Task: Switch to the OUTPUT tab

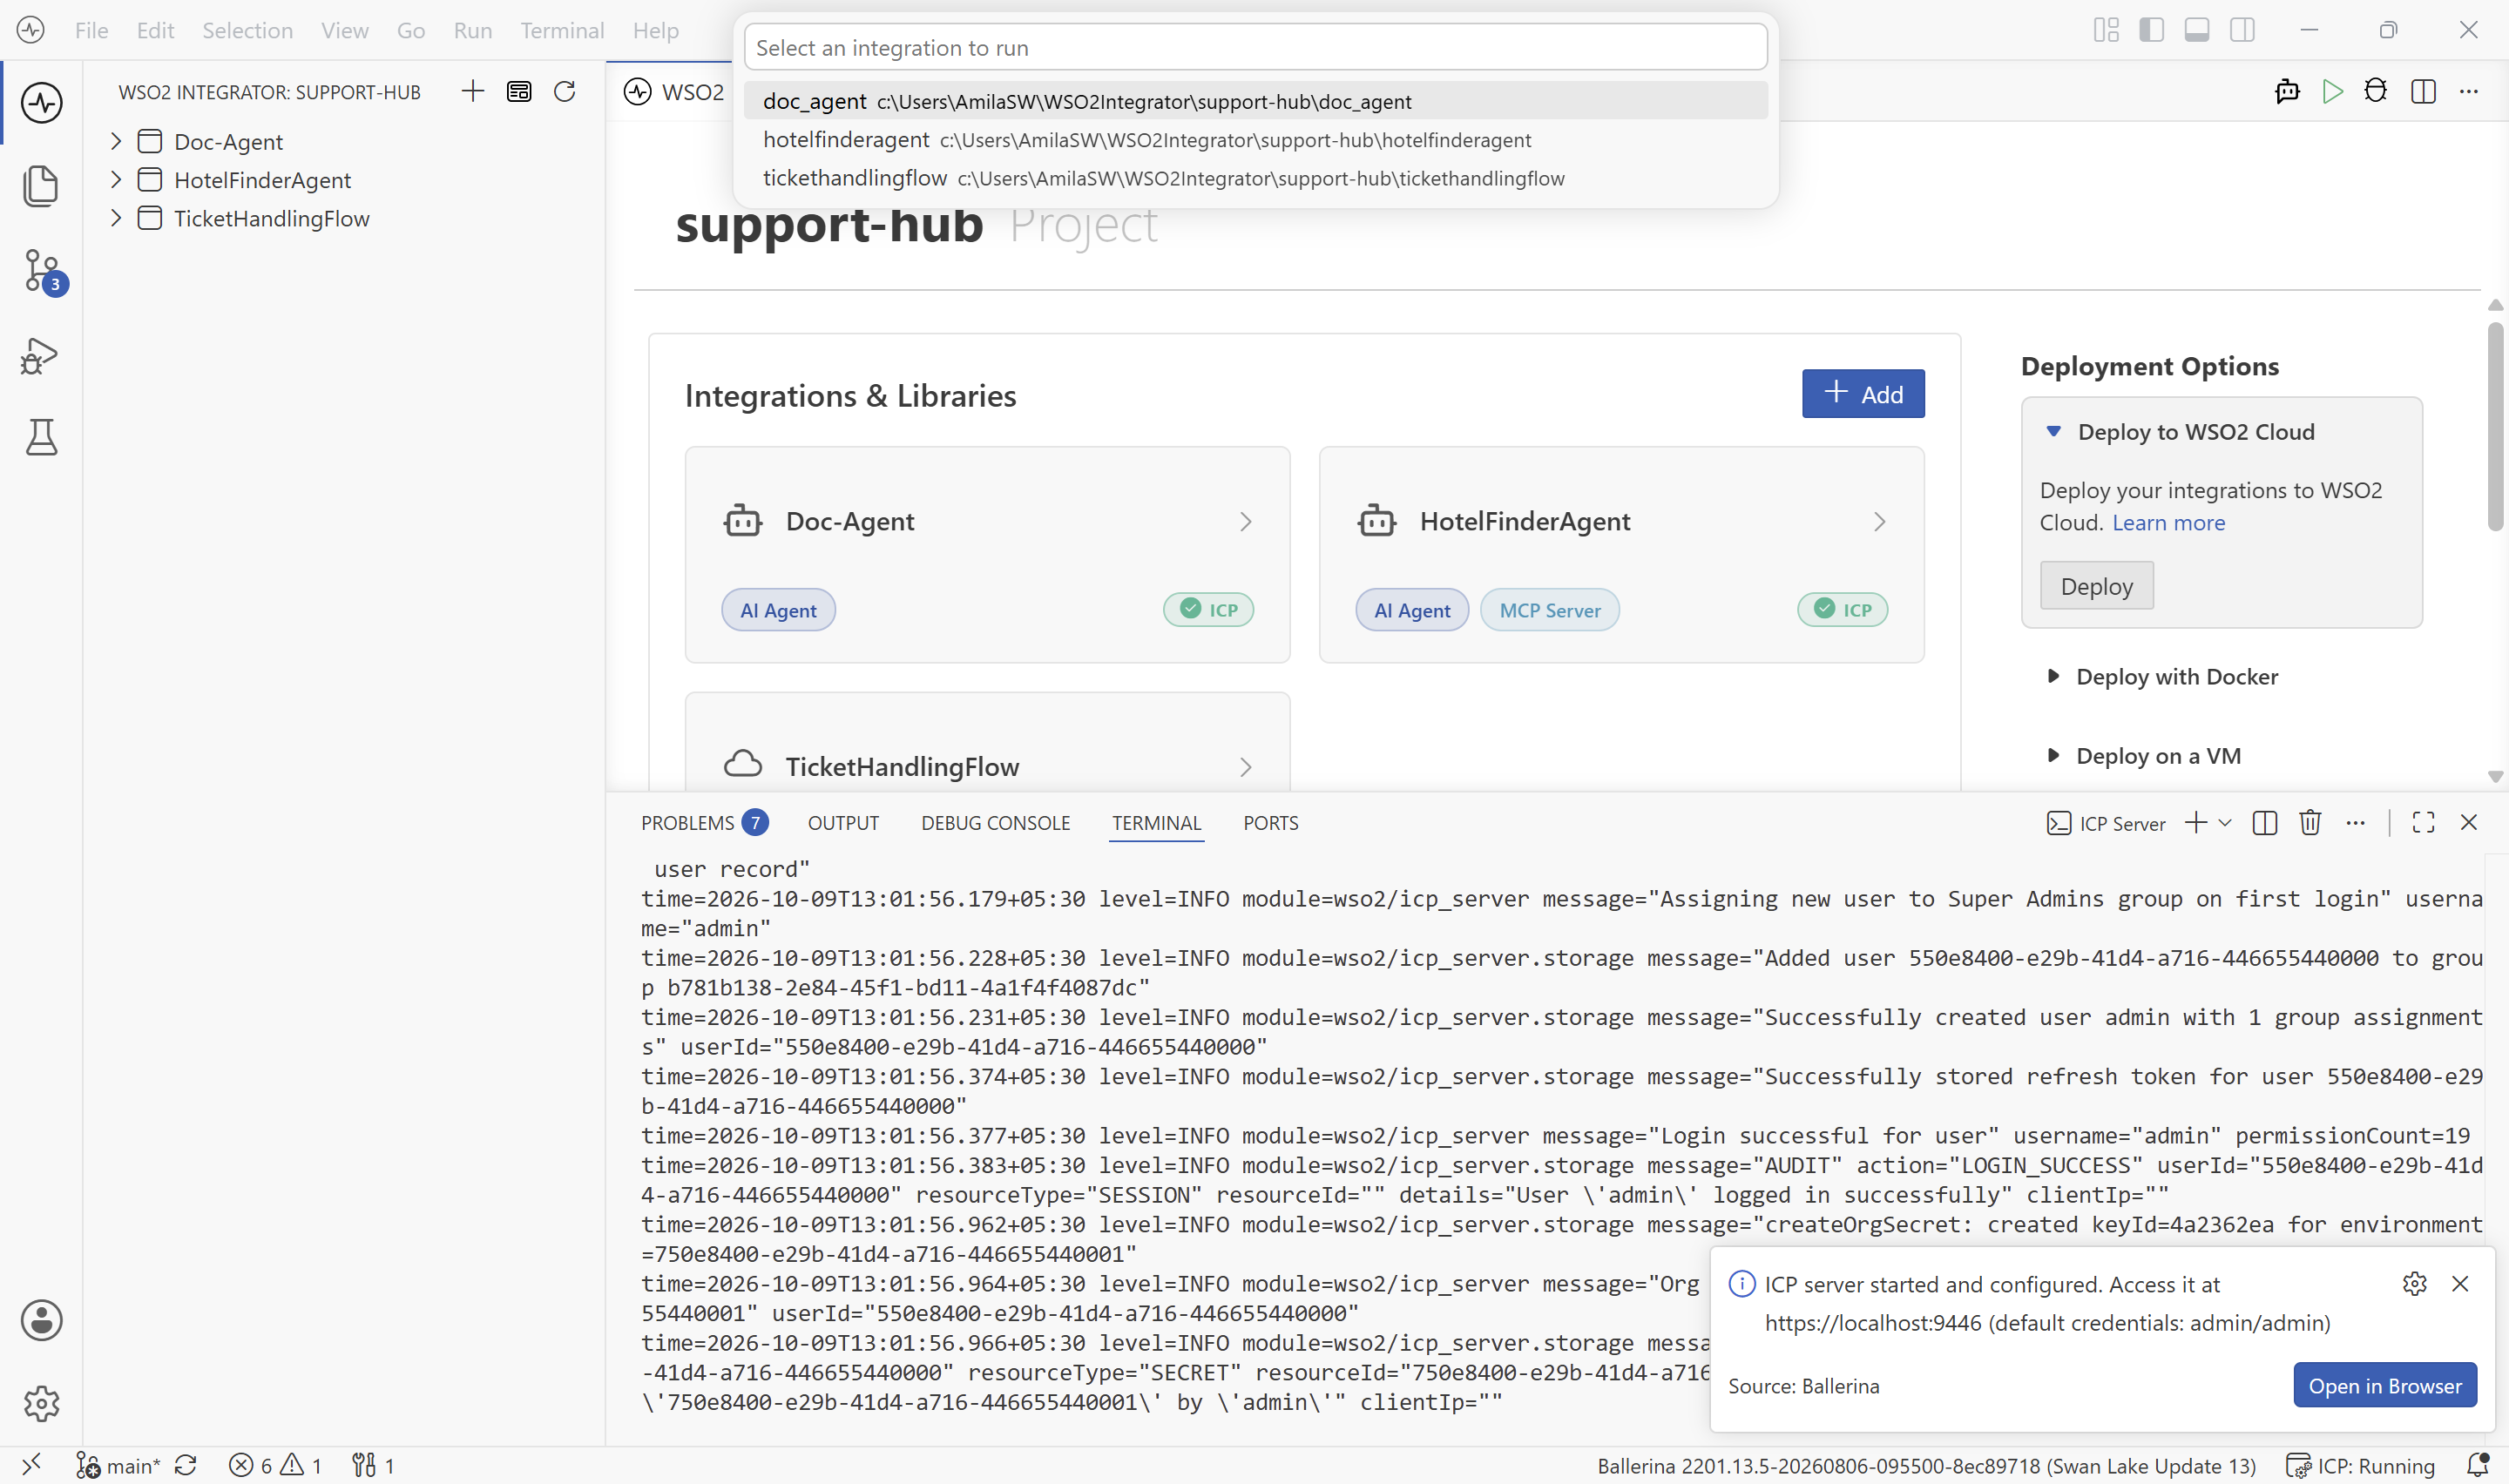Action: (x=843, y=823)
